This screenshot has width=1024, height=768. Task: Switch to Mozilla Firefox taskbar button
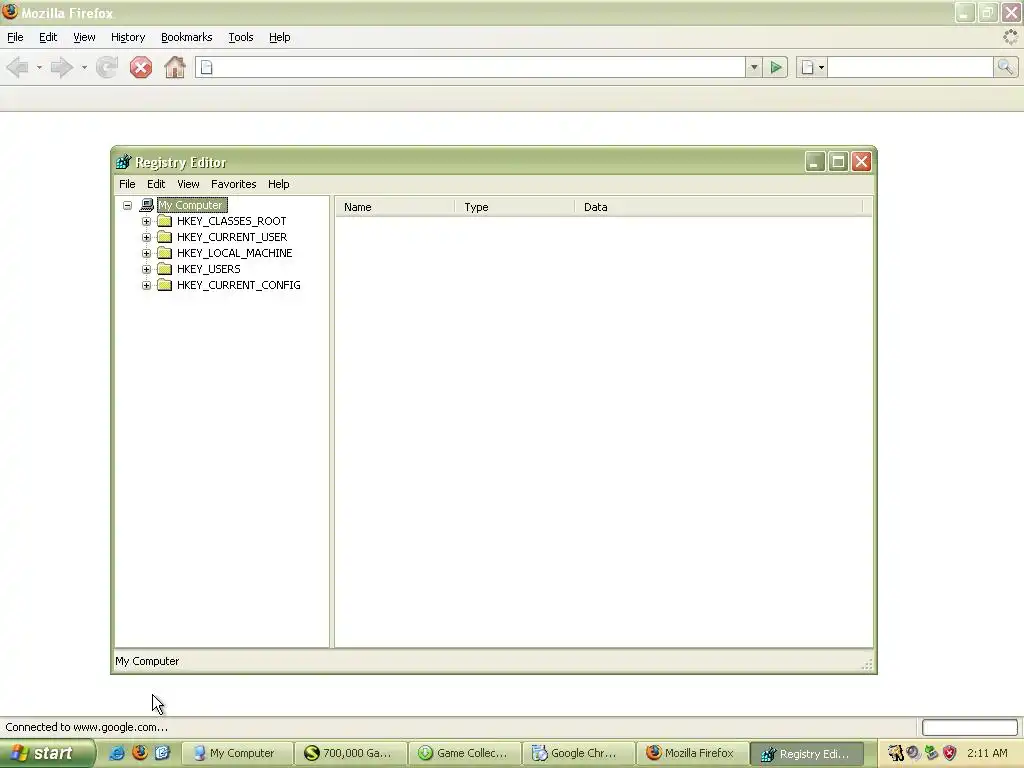point(692,753)
